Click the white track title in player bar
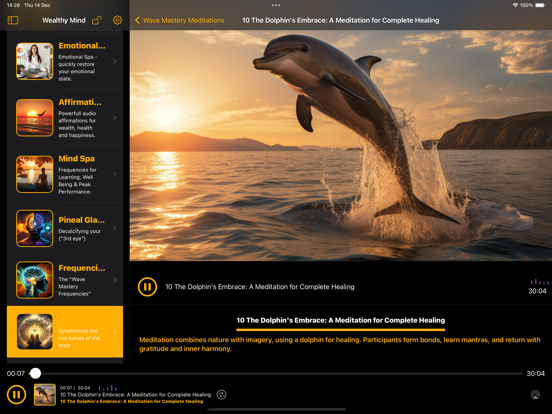This screenshot has height=414, width=552. pos(135,395)
